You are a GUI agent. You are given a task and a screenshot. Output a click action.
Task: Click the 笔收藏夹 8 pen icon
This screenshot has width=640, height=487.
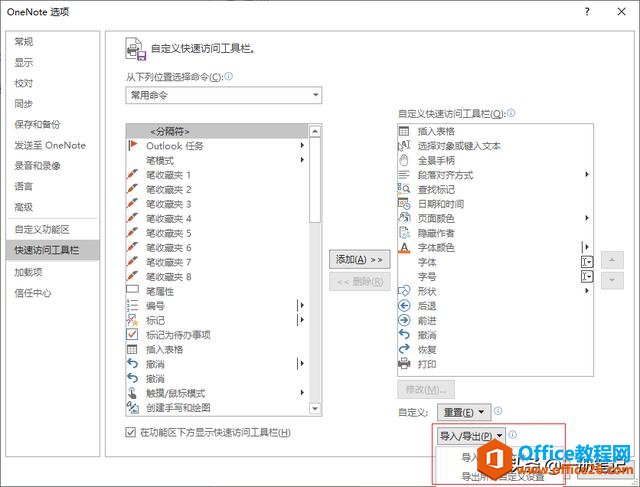133,276
